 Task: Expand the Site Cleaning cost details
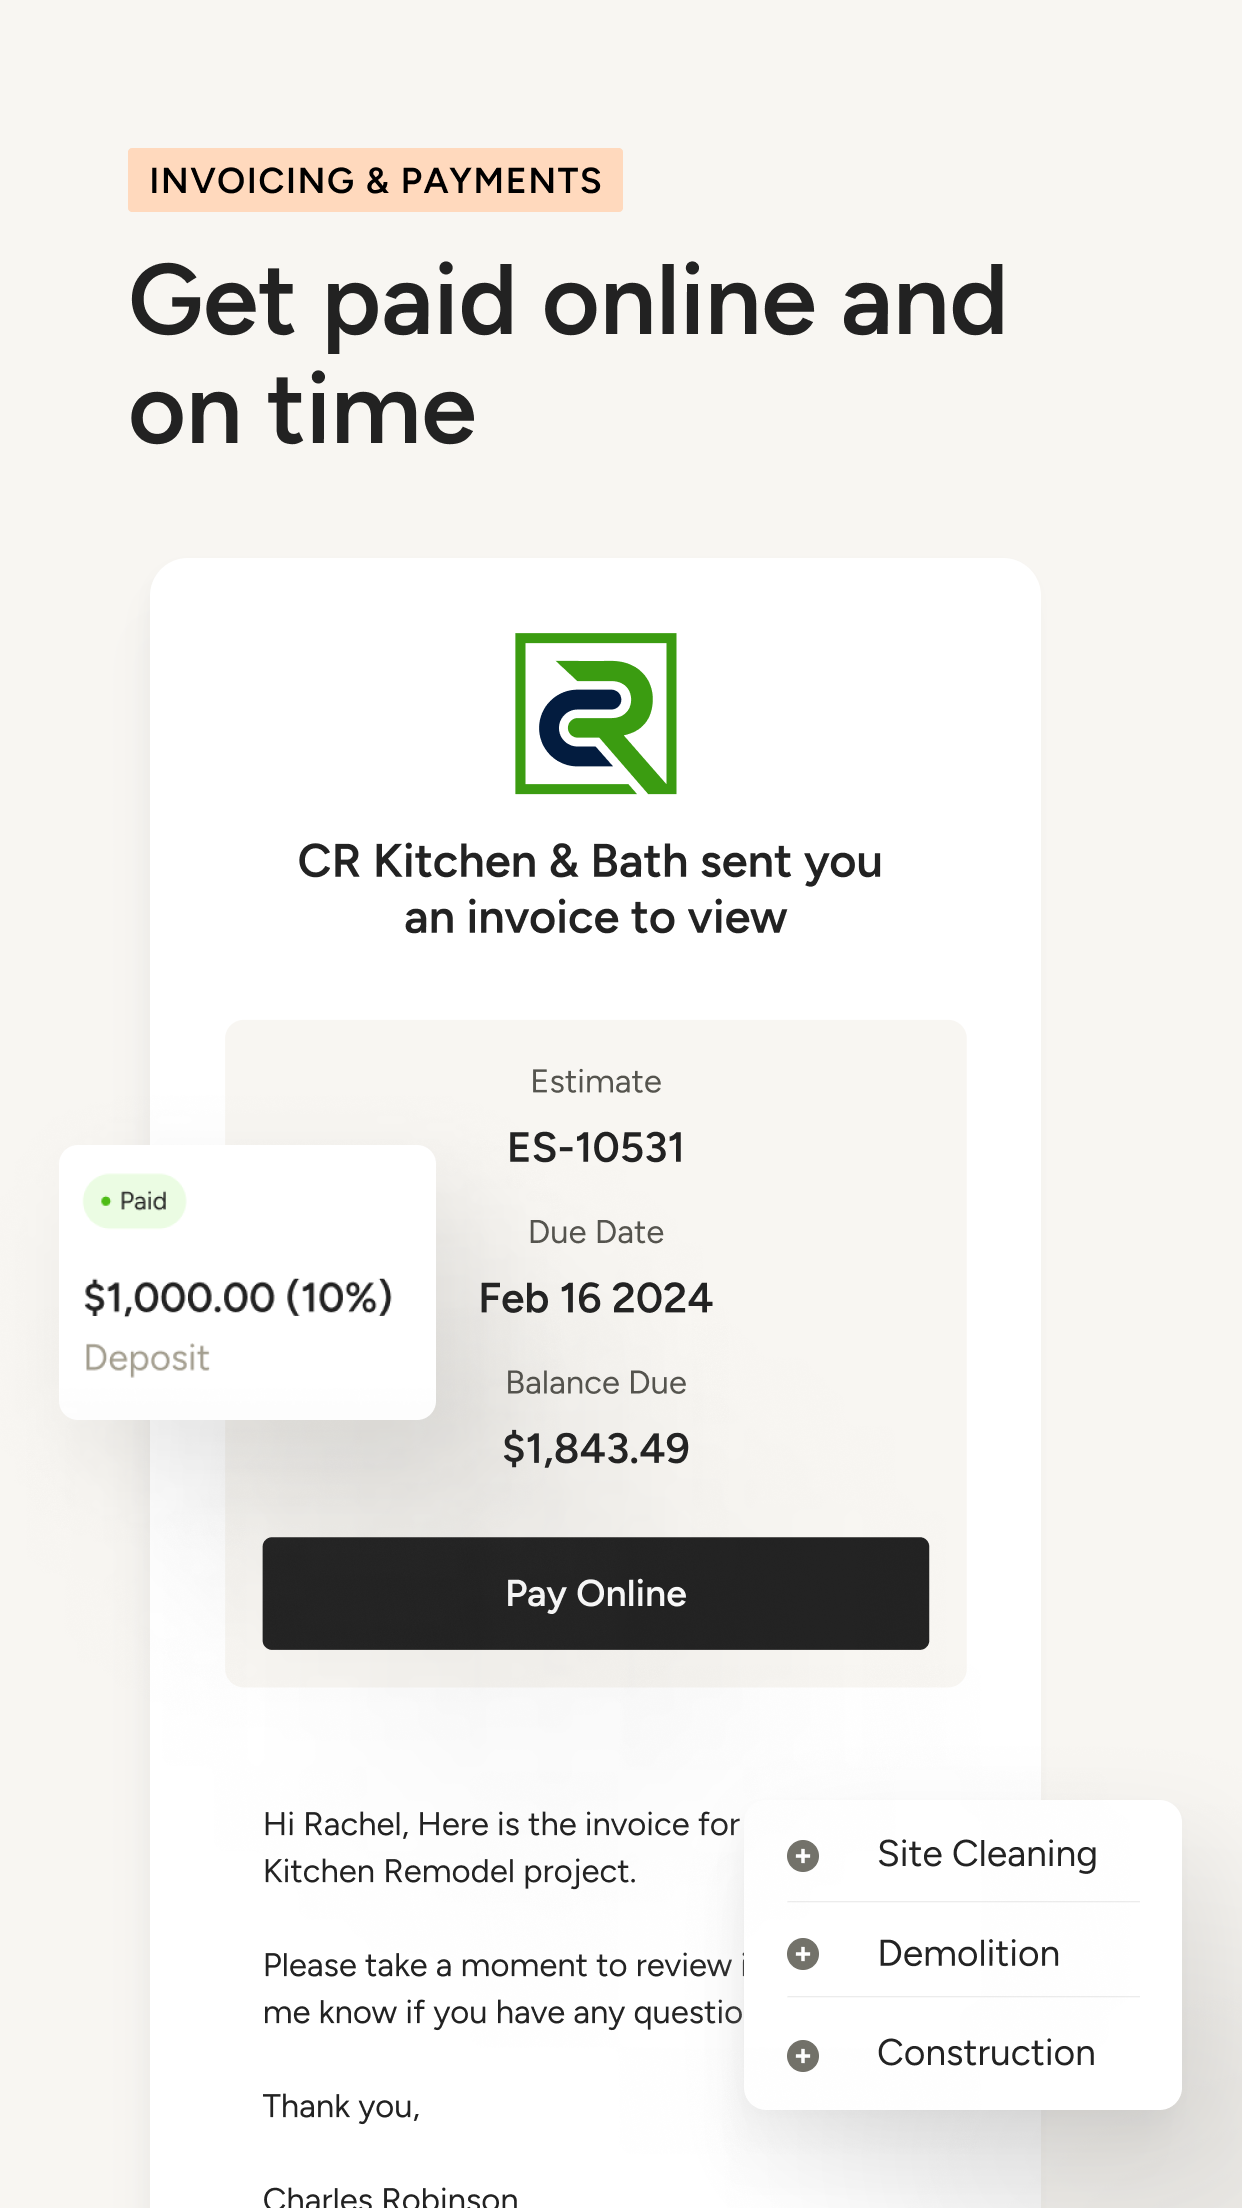[986, 1855]
